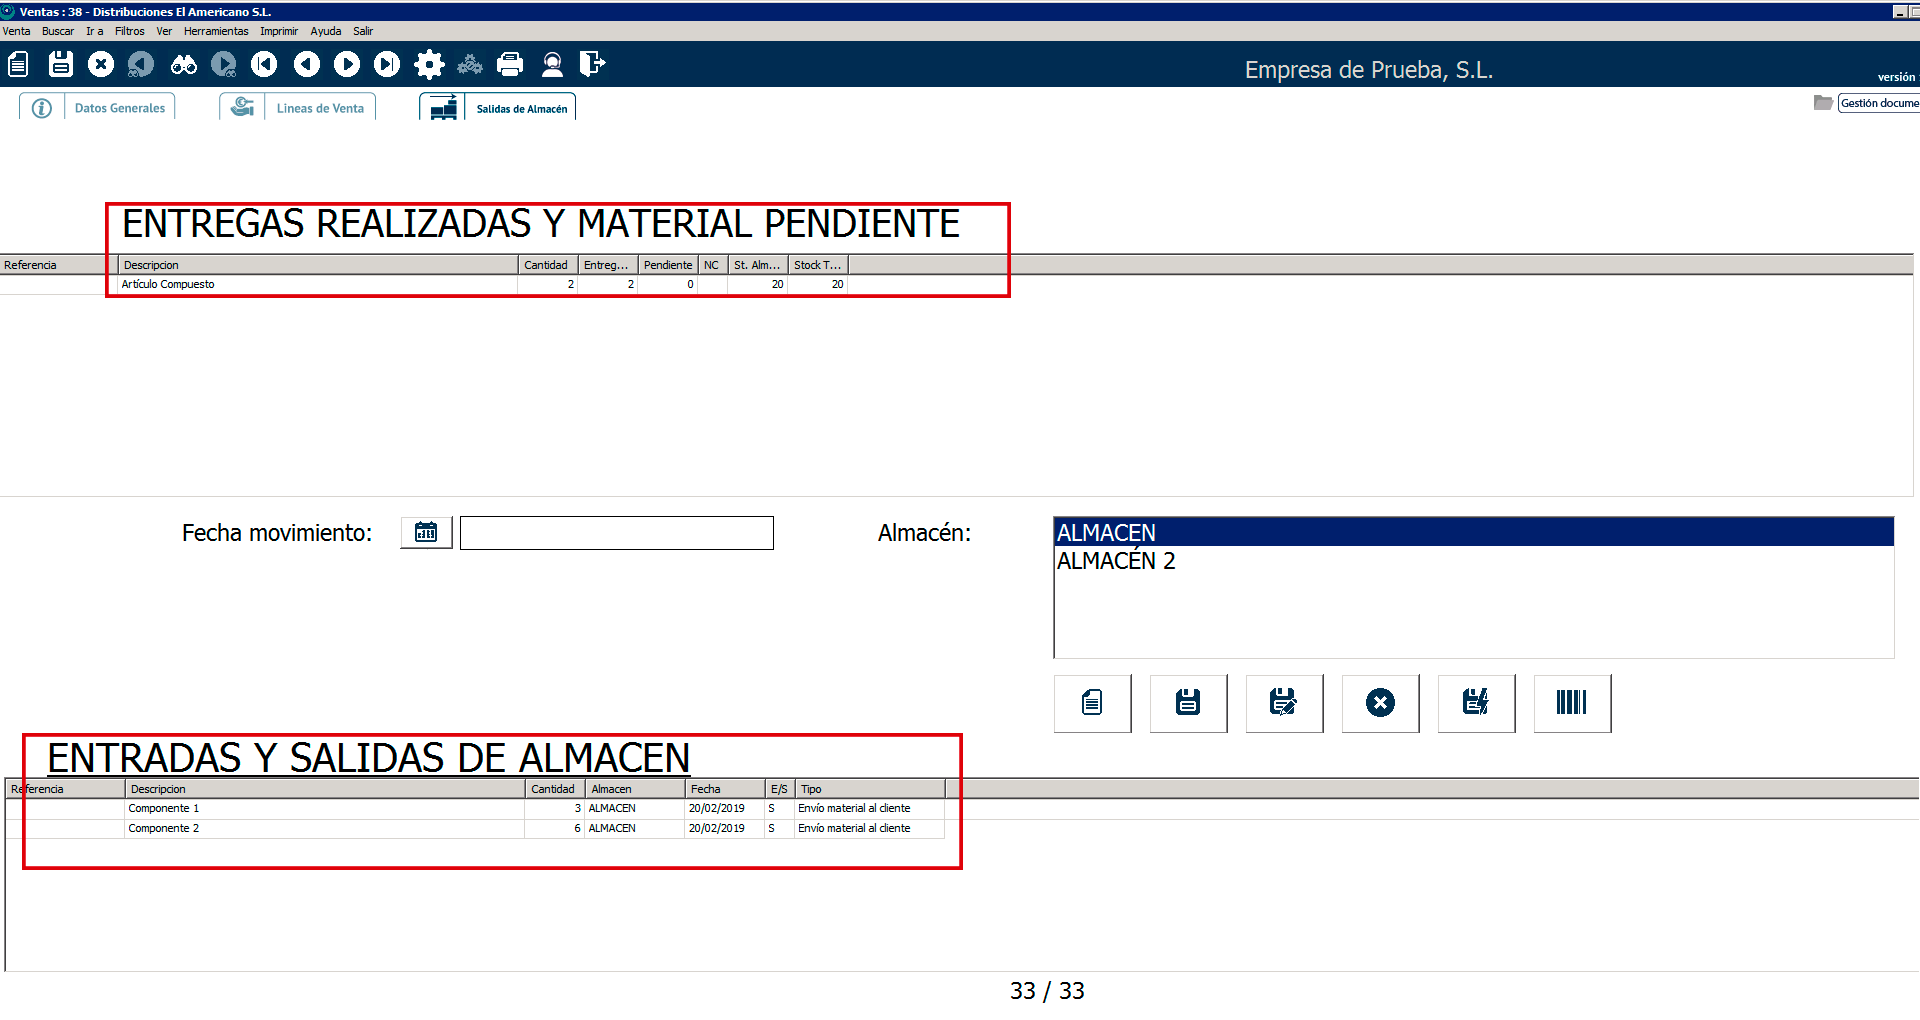Click the barcode button below warehouse list

(x=1571, y=703)
